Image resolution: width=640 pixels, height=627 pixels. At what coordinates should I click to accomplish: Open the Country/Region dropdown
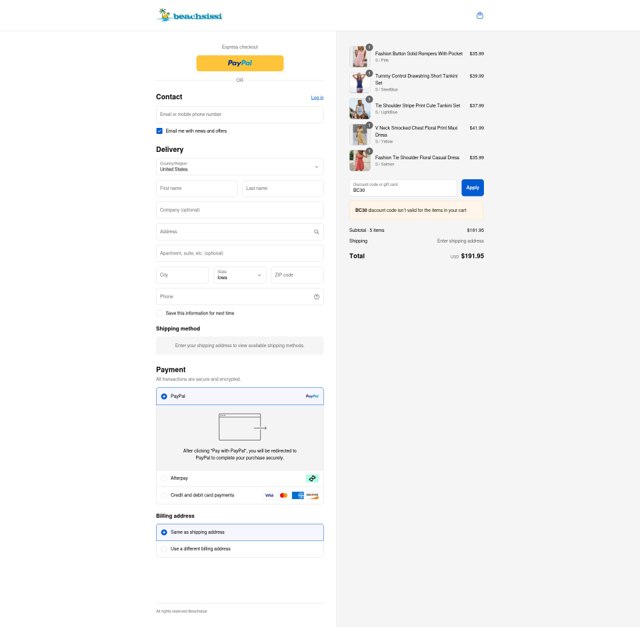click(x=240, y=167)
